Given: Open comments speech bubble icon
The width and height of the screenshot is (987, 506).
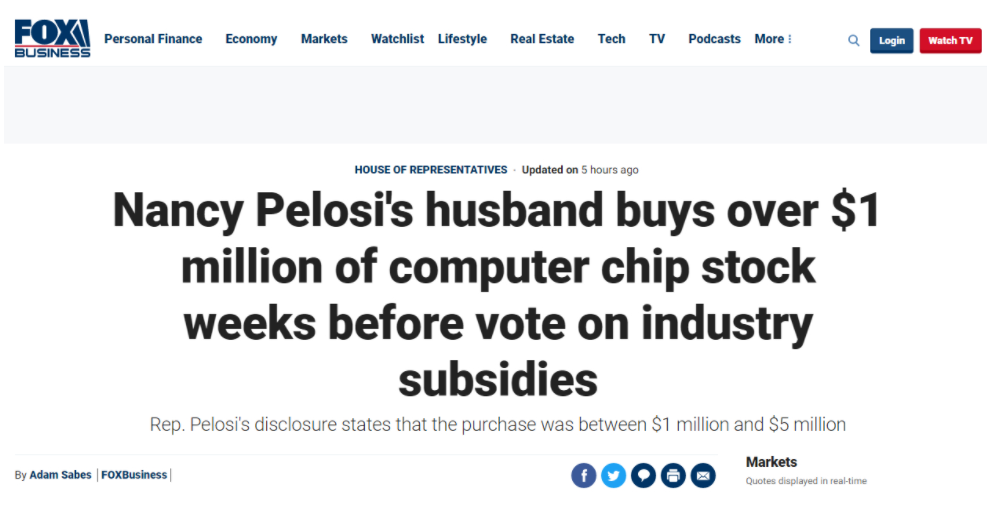Looking at the screenshot, I should 643,475.
